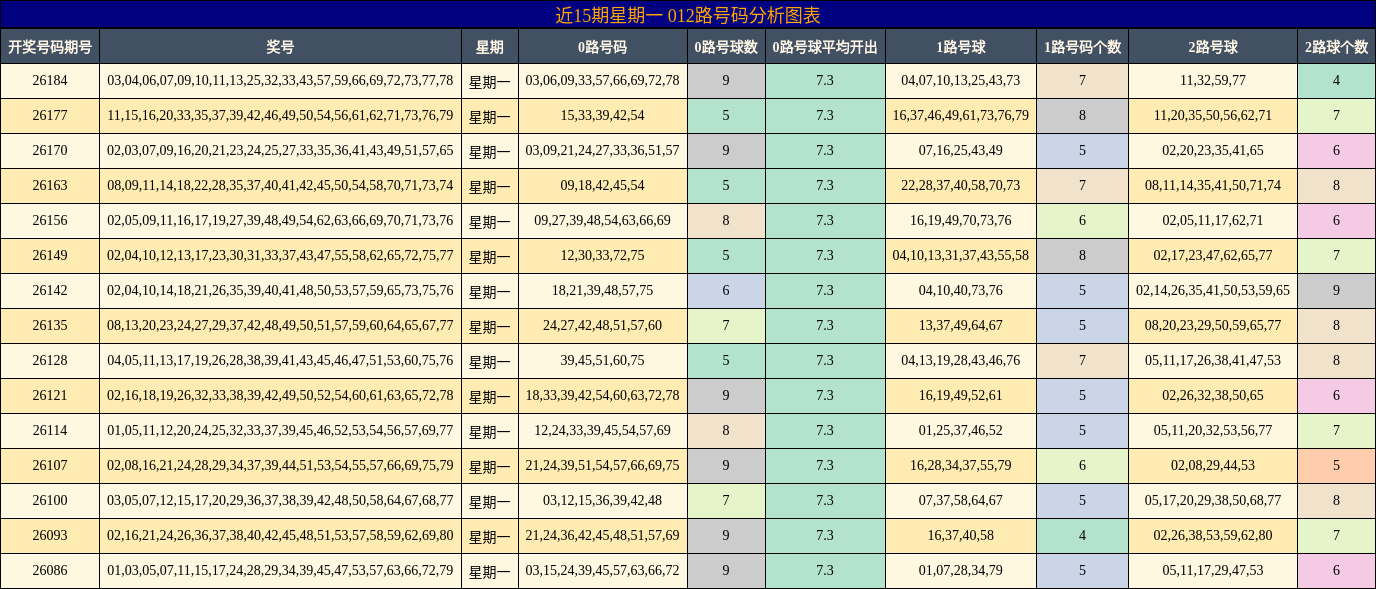The width and height of the screenshot is (1376, 589).
Task: Select issue number 26170
Action: coord(50,151)
